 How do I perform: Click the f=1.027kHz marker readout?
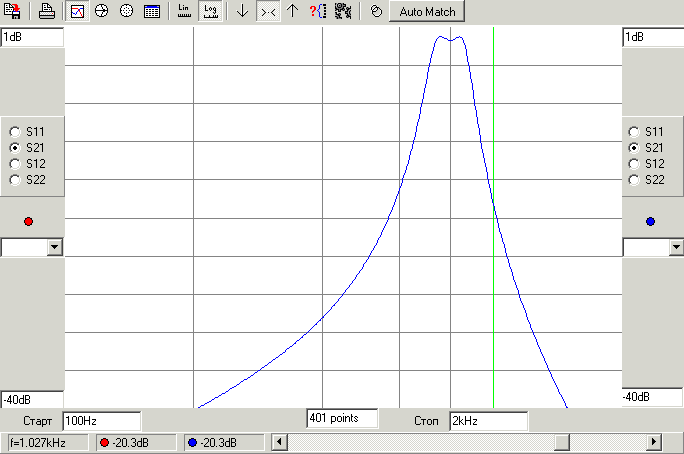tap(48, 443)
